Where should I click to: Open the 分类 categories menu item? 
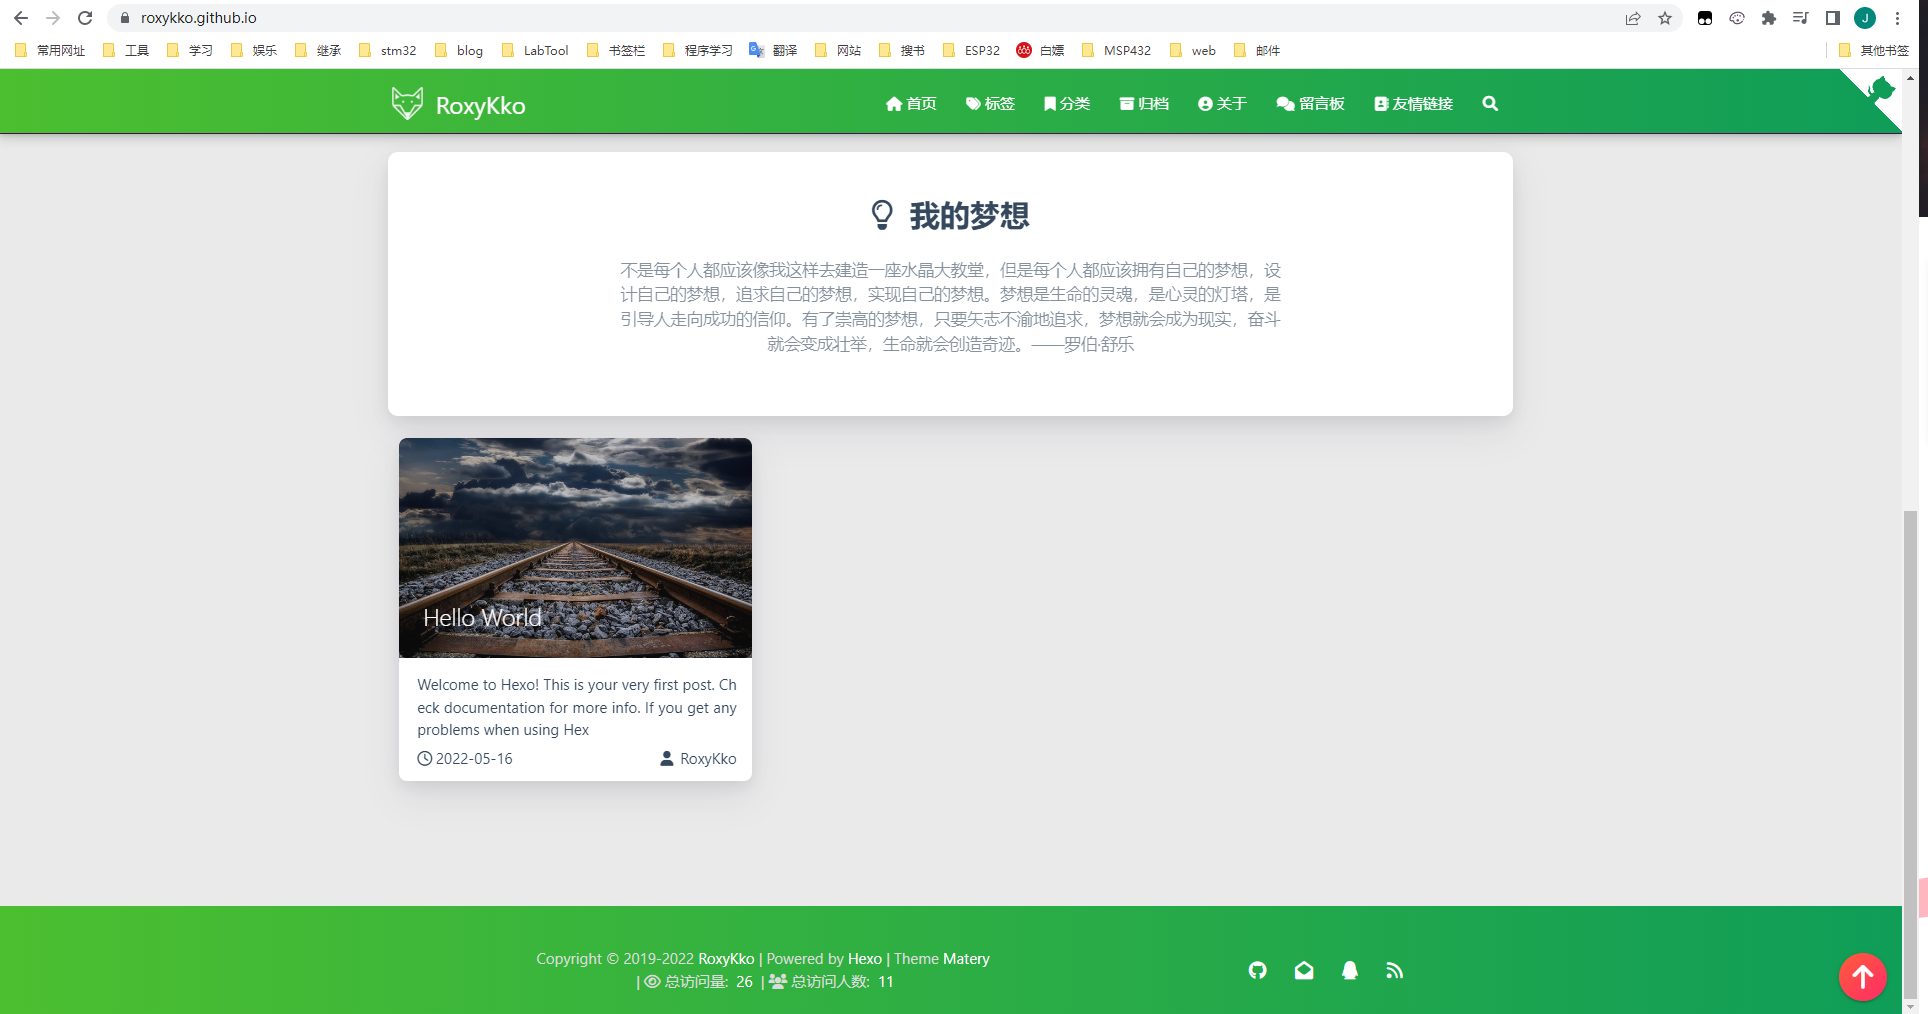click(1066, 104)
